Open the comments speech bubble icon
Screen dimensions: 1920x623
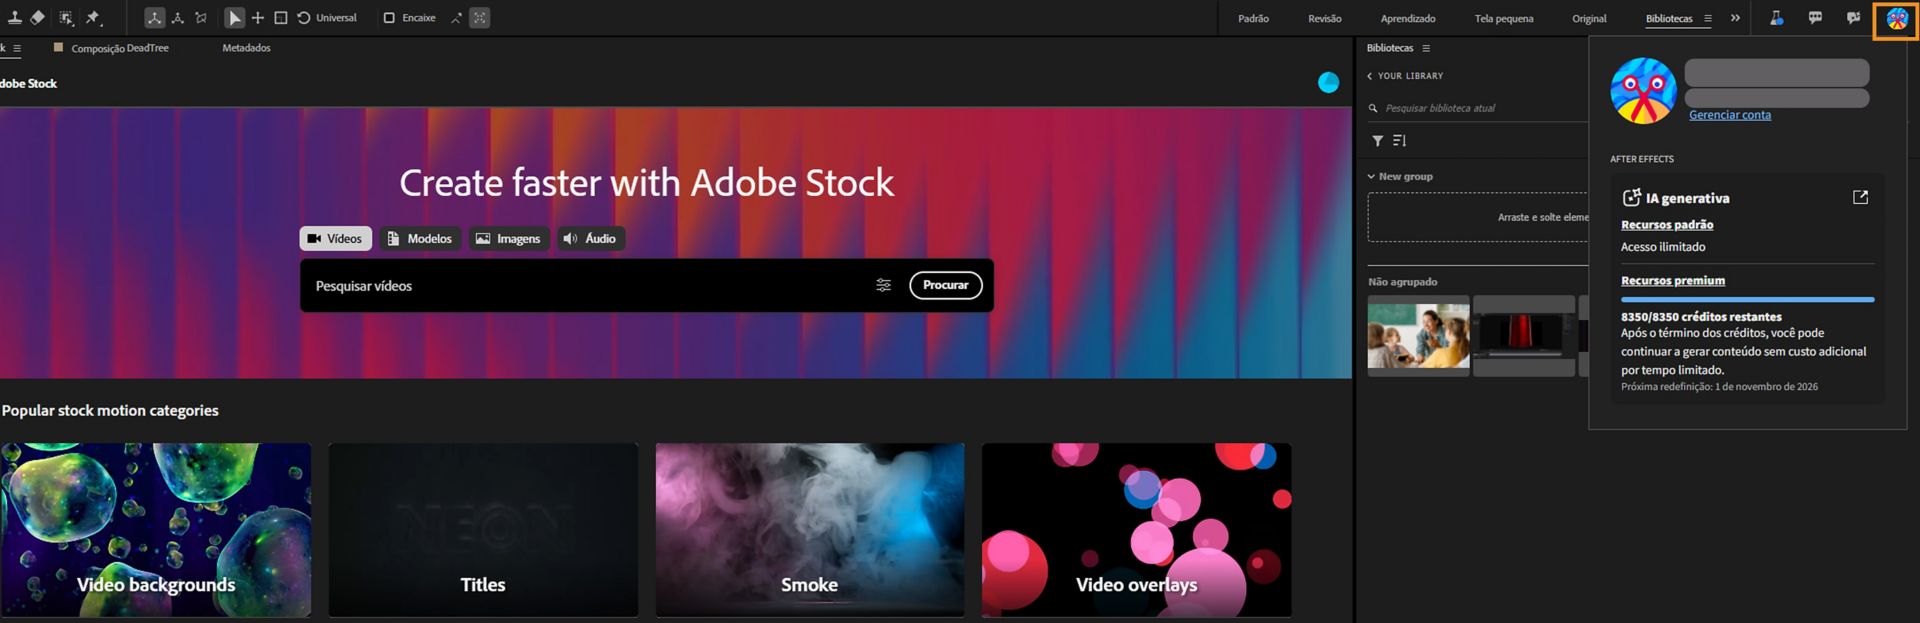pyautogui.click(x=1815, y=18)
